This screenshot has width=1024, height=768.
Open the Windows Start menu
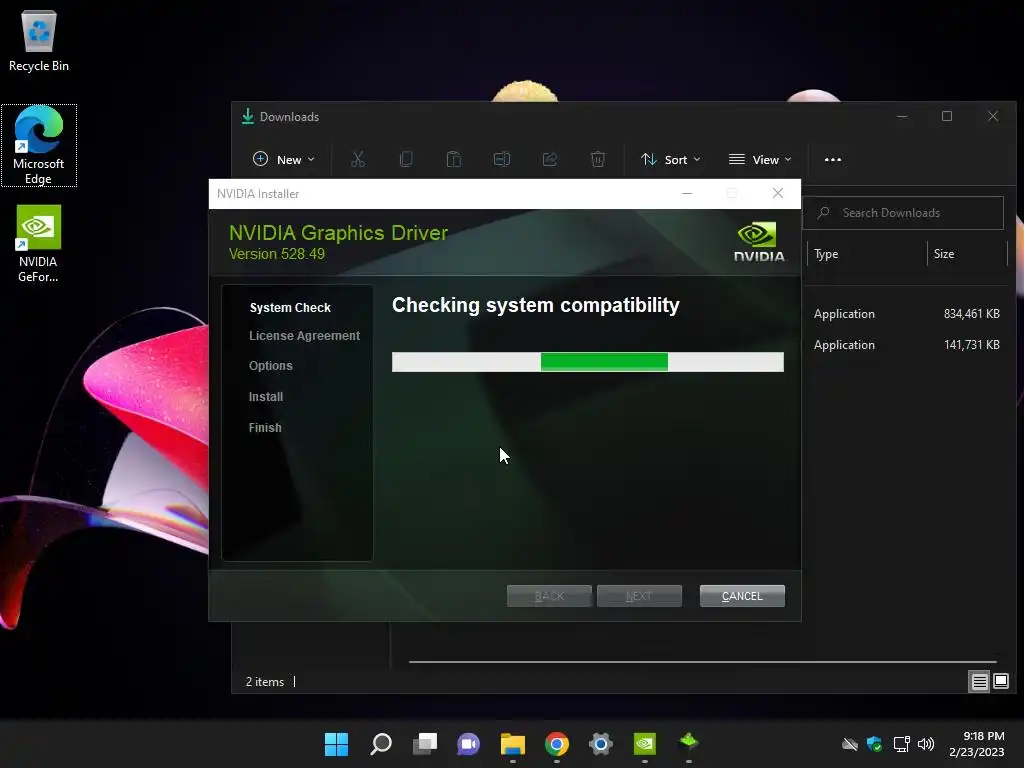(336, 744)
